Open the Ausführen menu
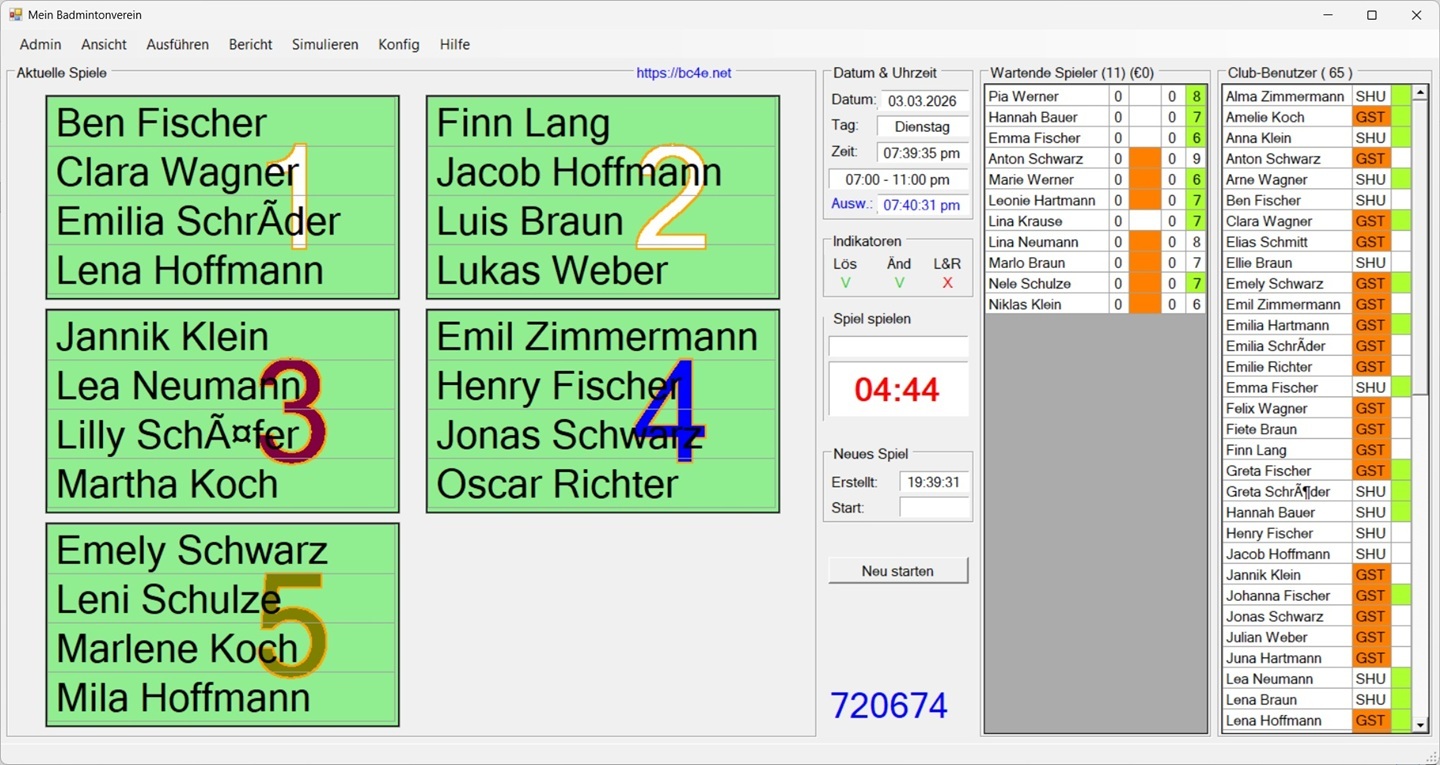The image size is (1440, 765). point(178,44)
